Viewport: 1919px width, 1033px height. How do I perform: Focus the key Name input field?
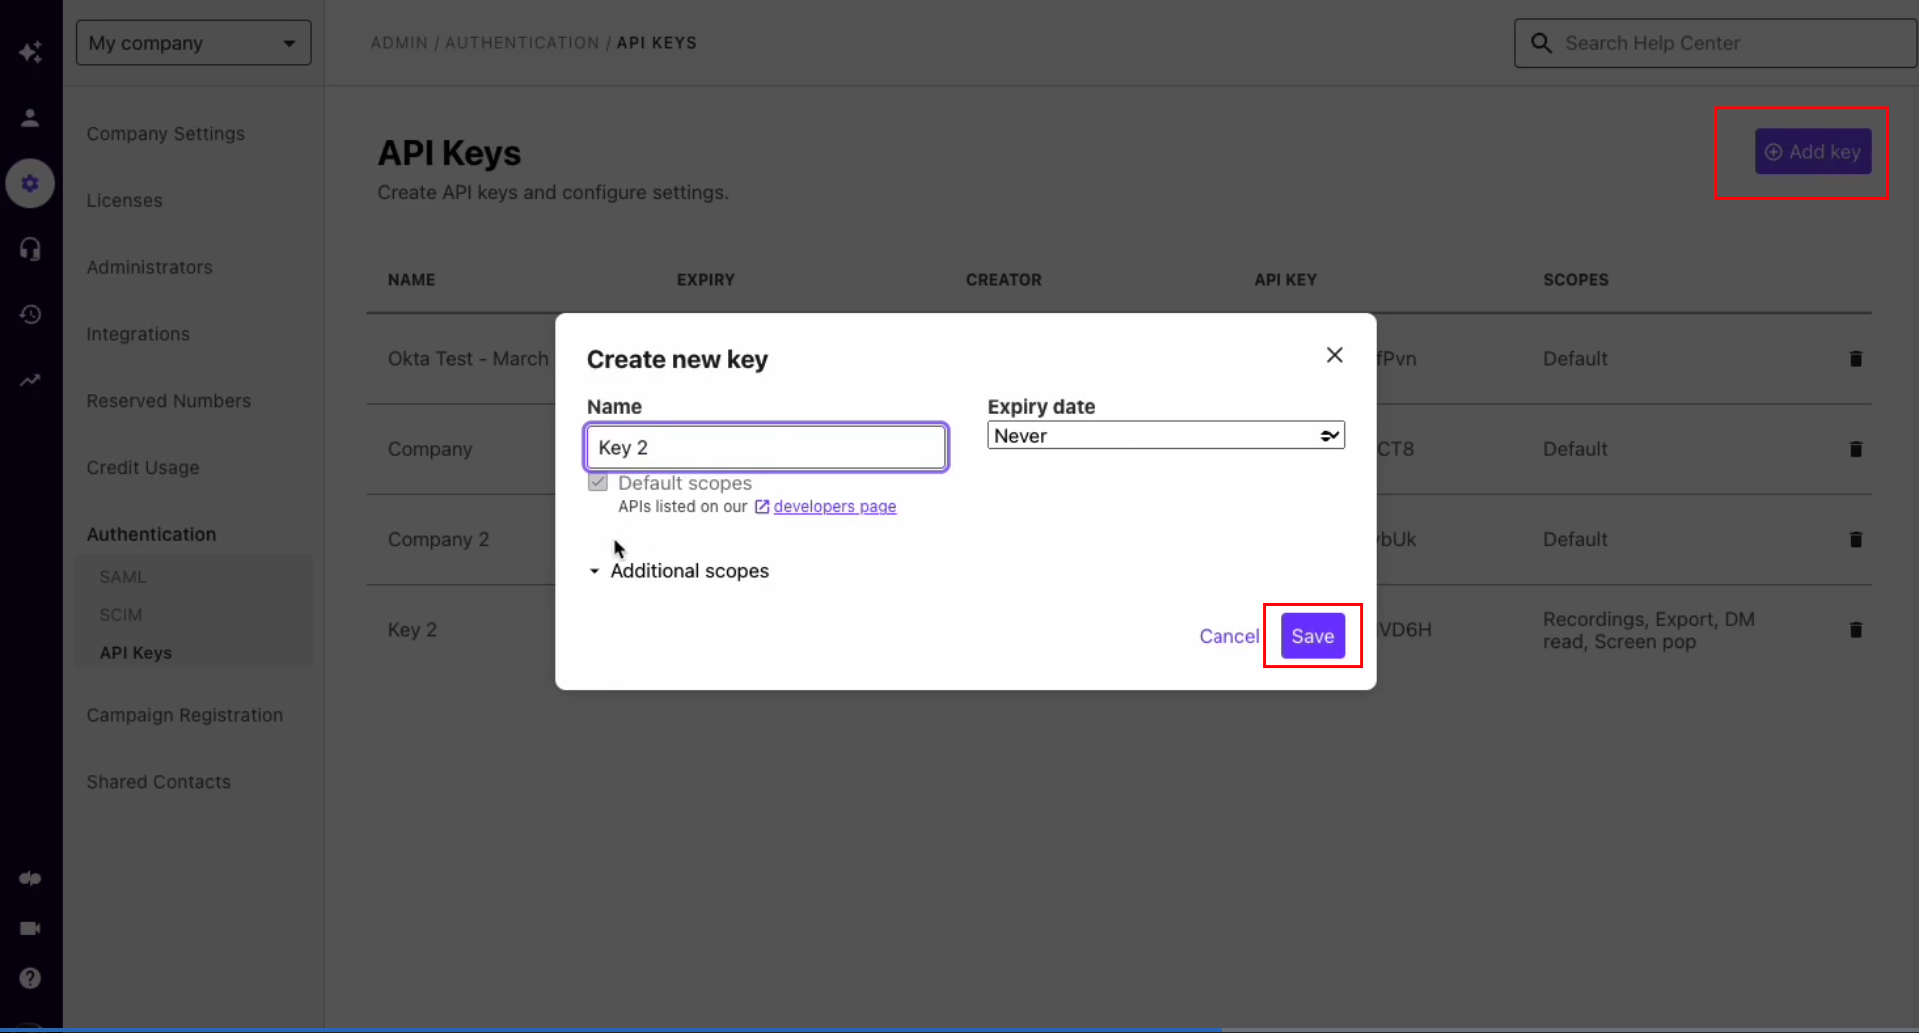pos(766,447)
